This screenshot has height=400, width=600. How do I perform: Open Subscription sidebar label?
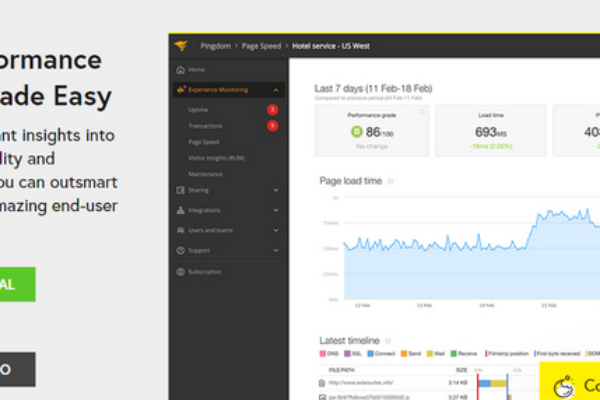click(x=205, y=272)
